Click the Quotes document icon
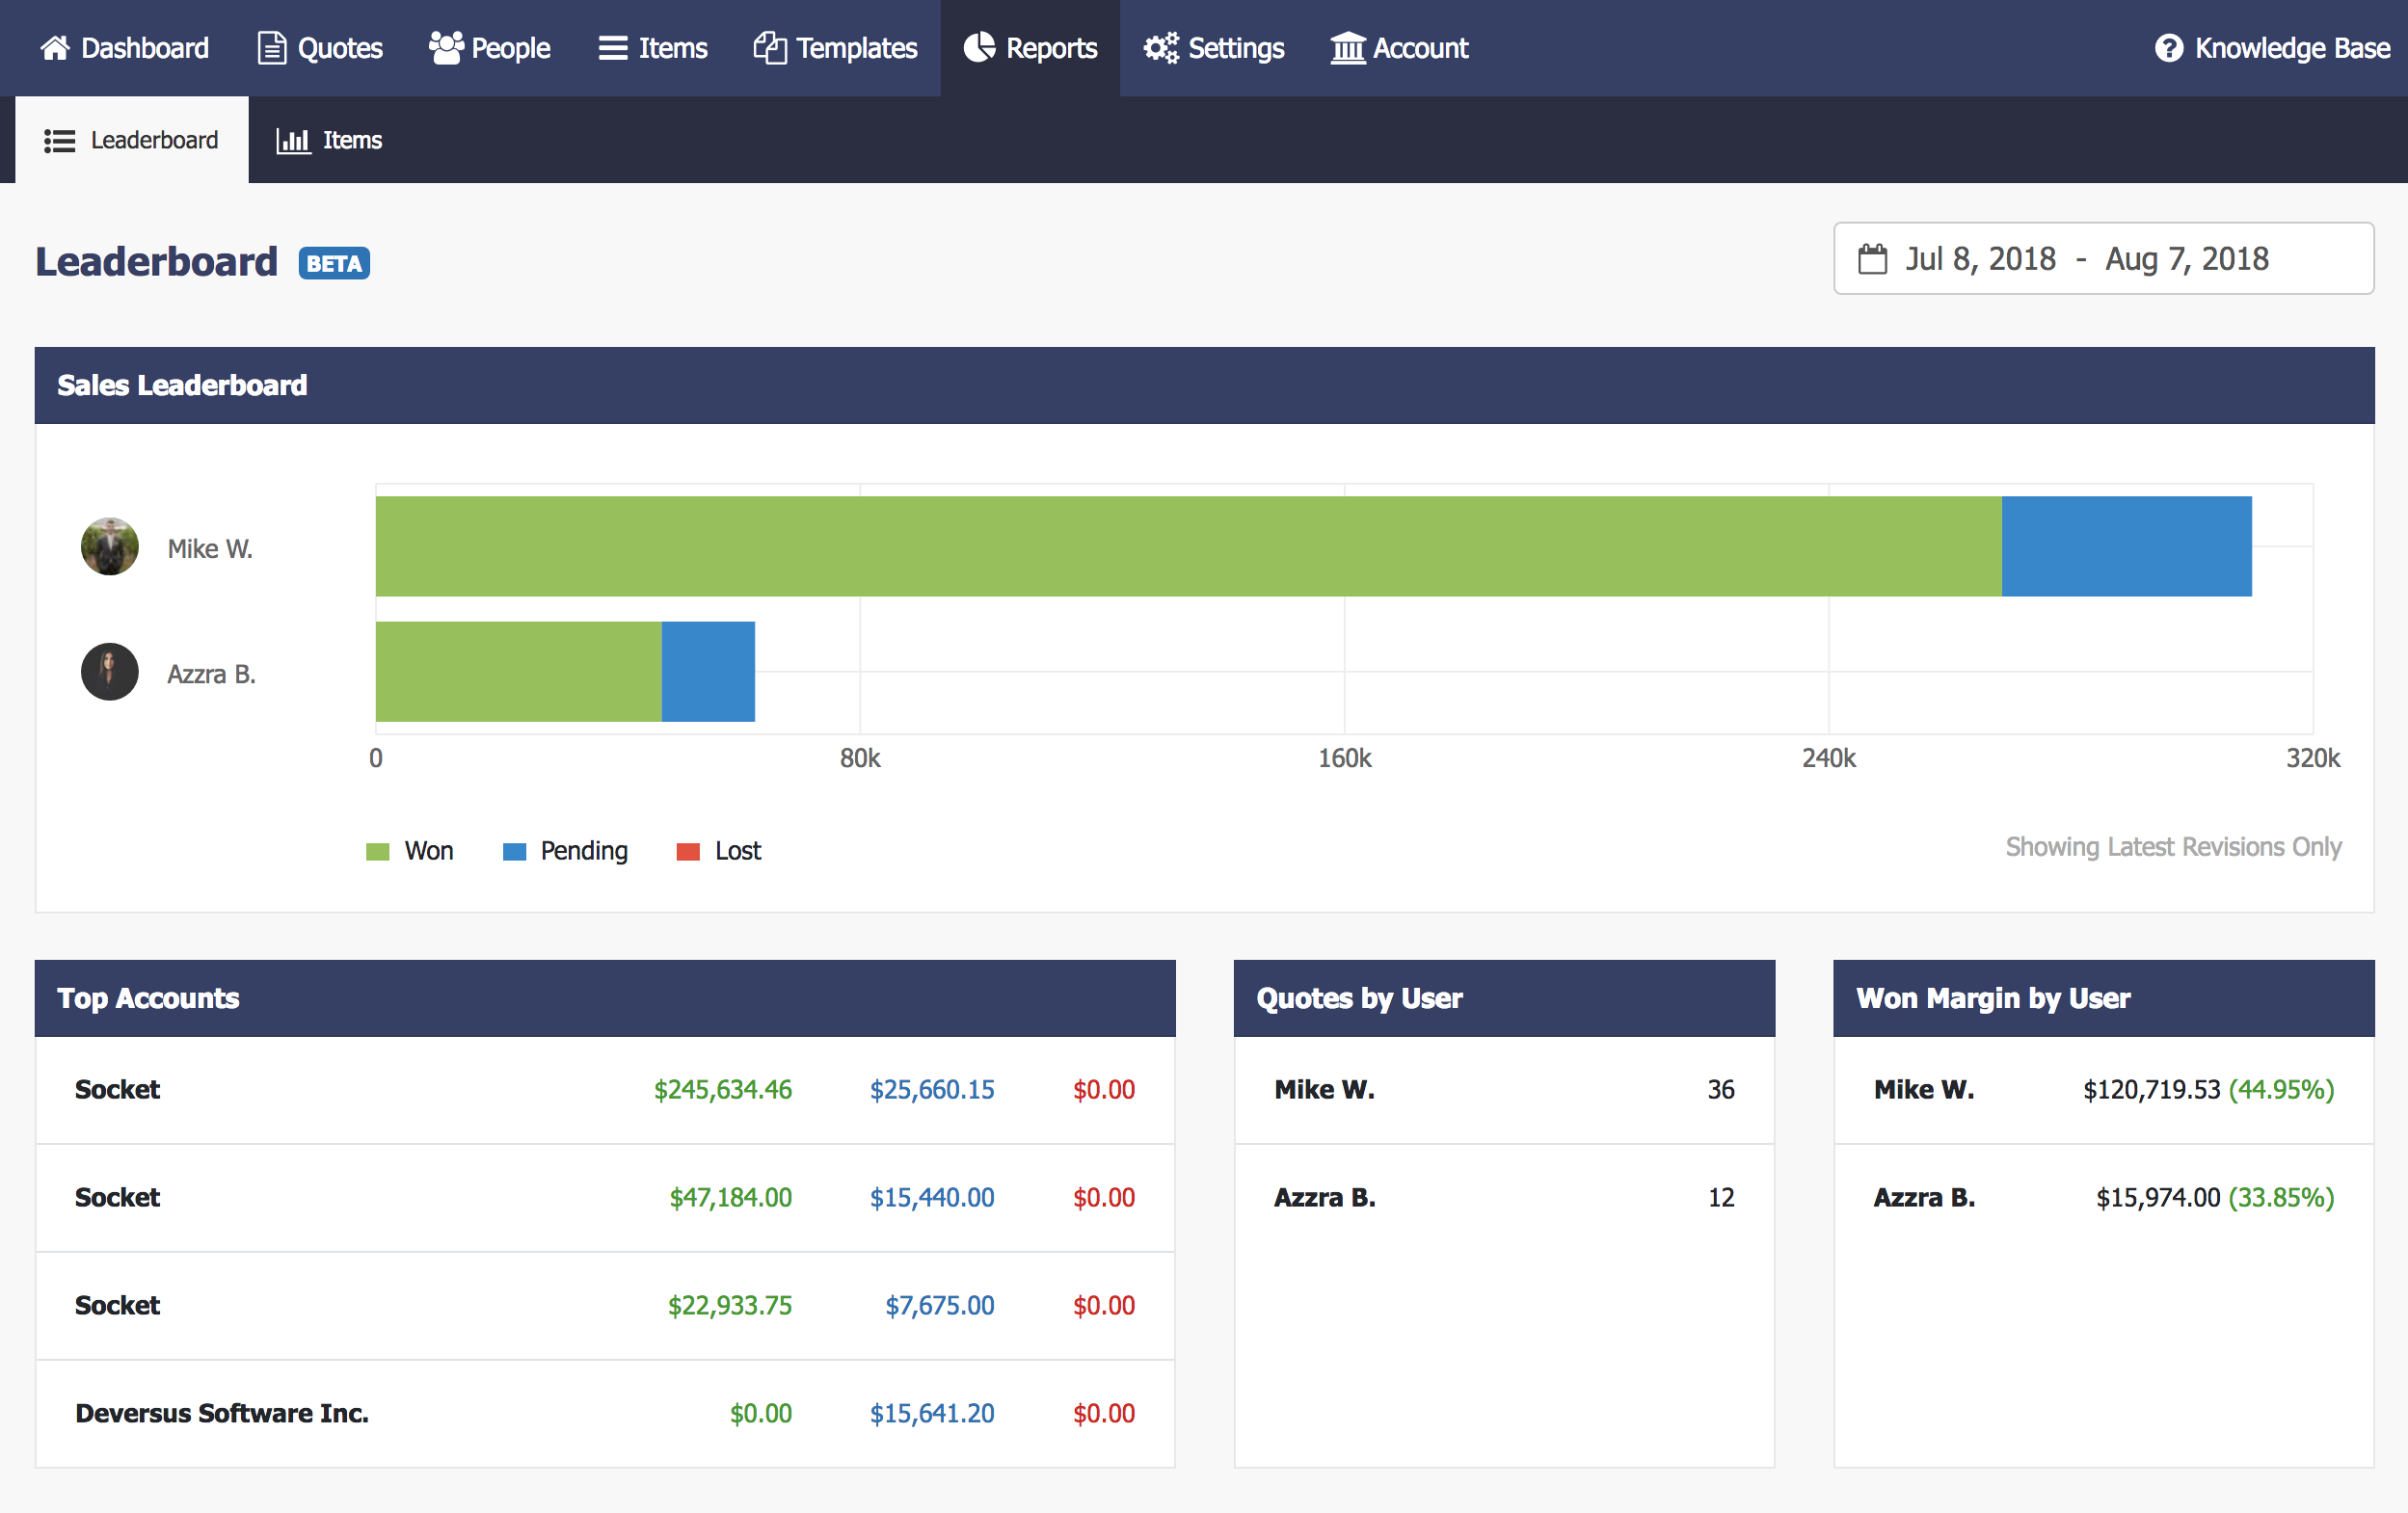This screenshot has height=1513, width=2408. coord(271,48)
